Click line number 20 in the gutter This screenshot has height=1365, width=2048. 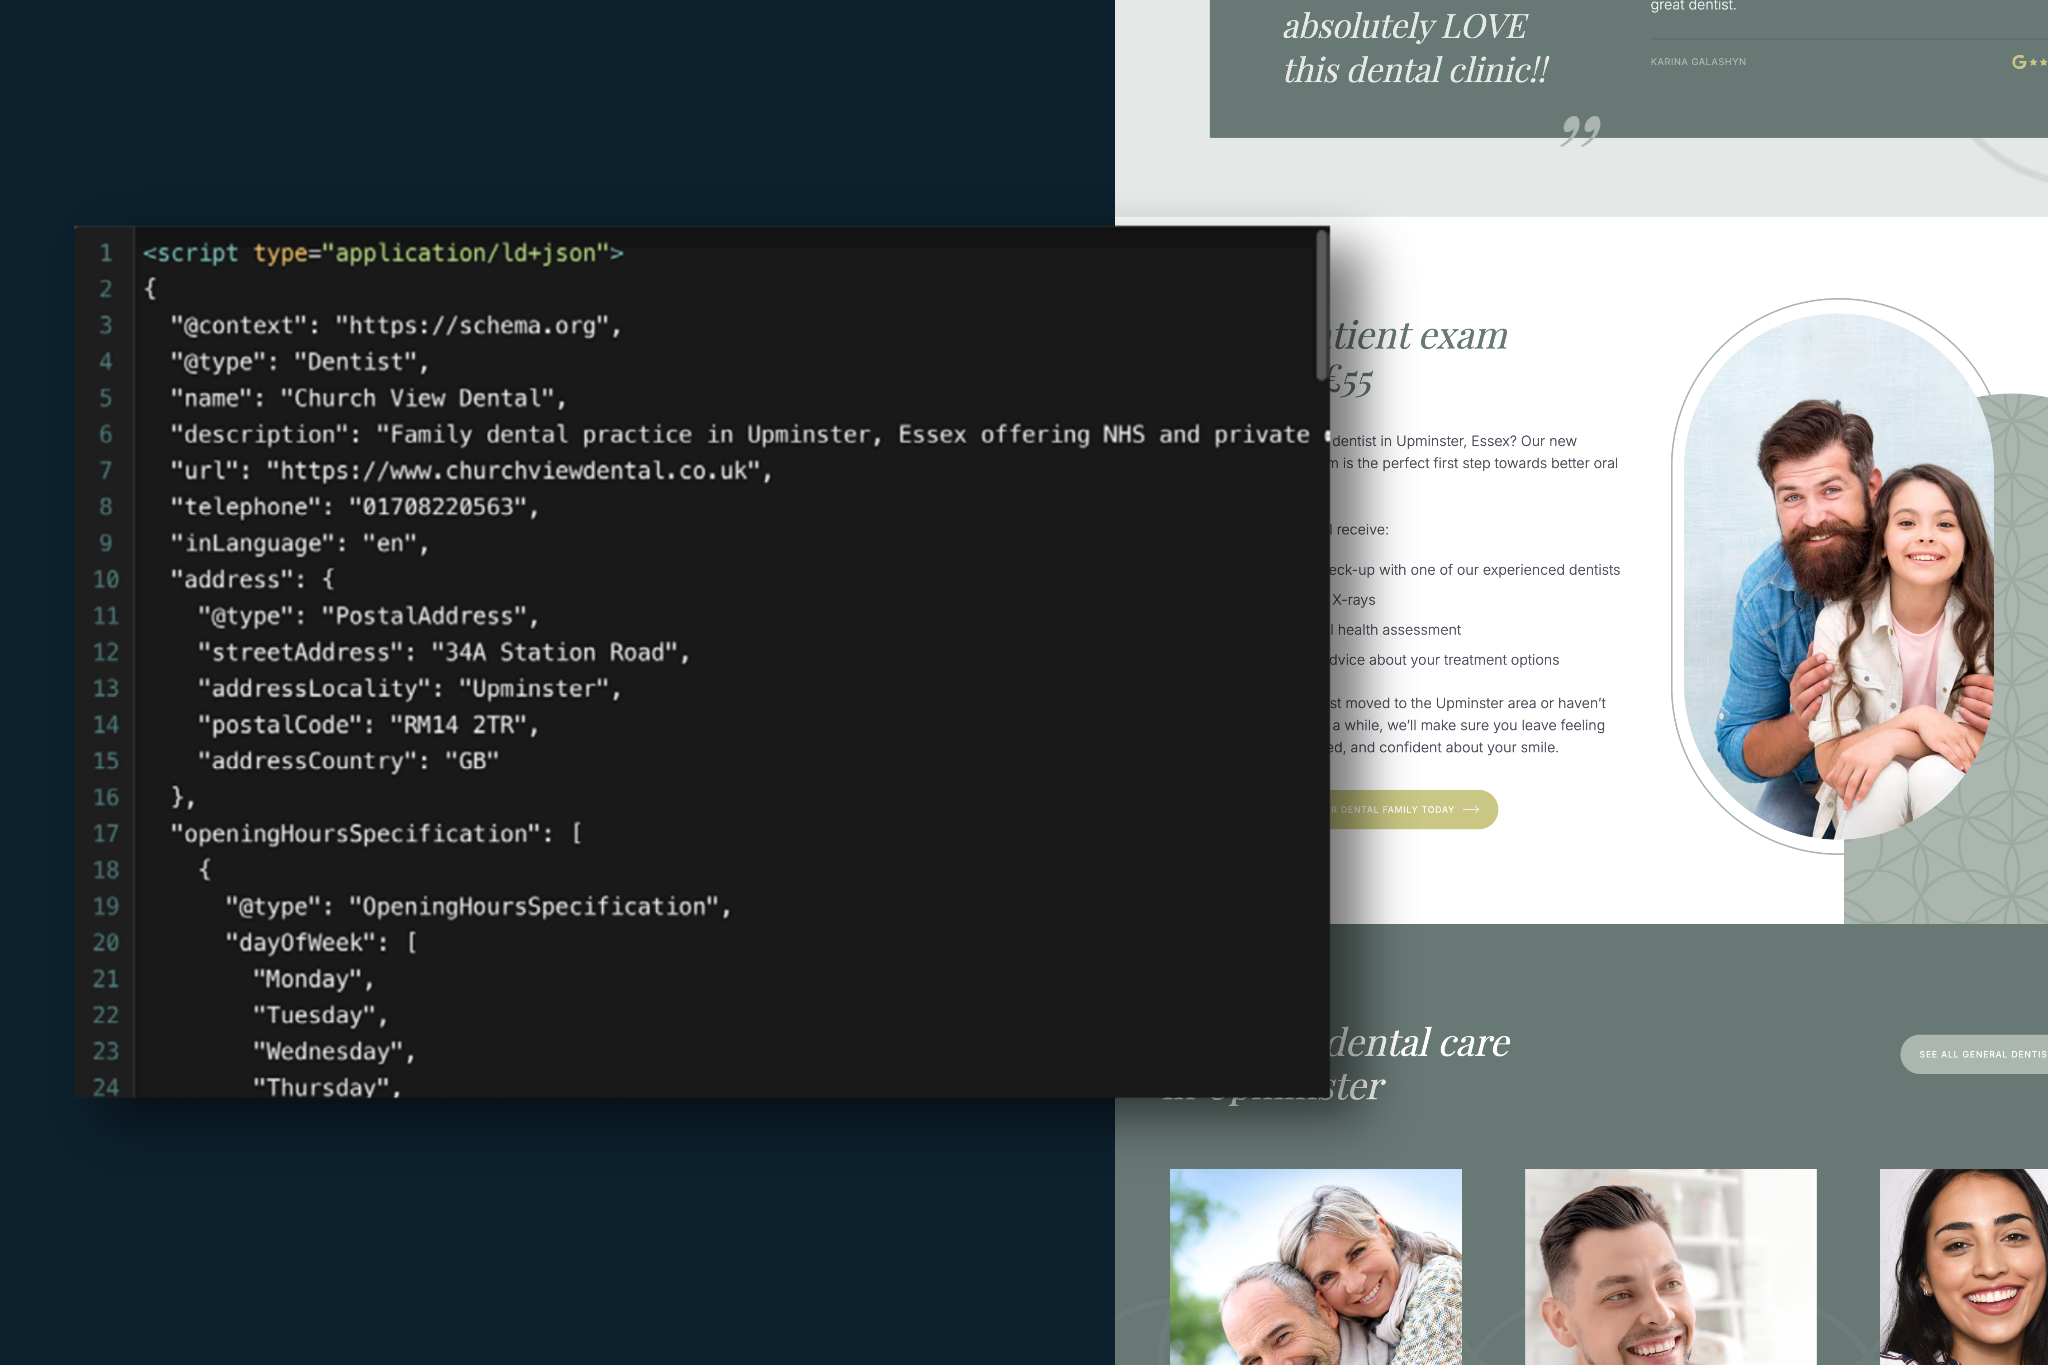tap(106, 942)
